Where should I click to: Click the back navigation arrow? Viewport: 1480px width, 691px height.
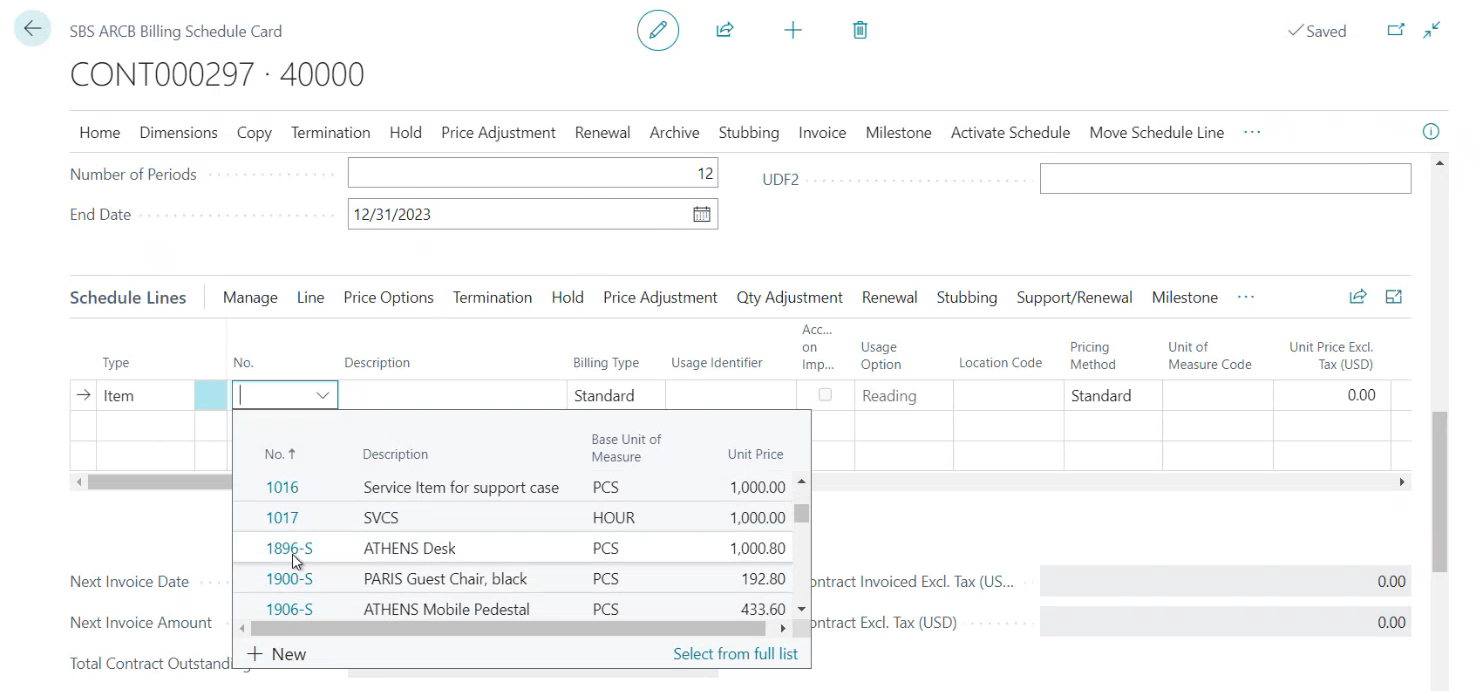[x=31, y=28]
